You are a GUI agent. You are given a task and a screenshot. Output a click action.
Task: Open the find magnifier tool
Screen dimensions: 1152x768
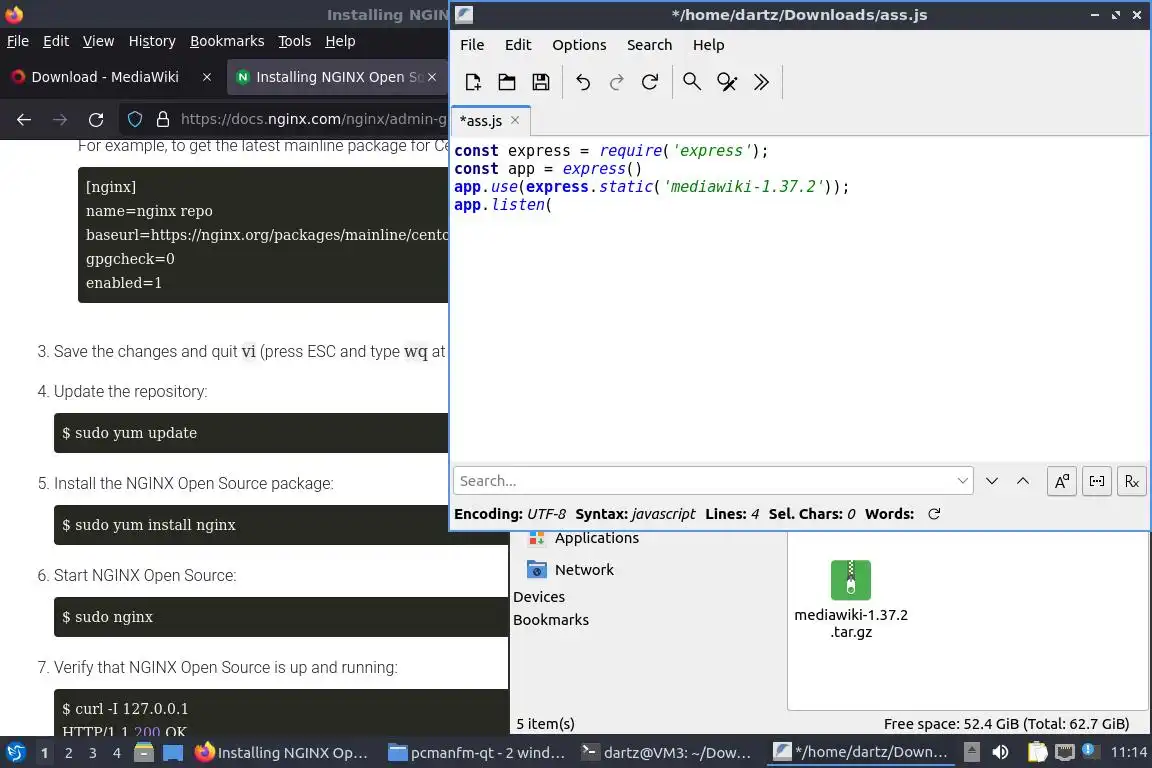(x=692, y=82)
